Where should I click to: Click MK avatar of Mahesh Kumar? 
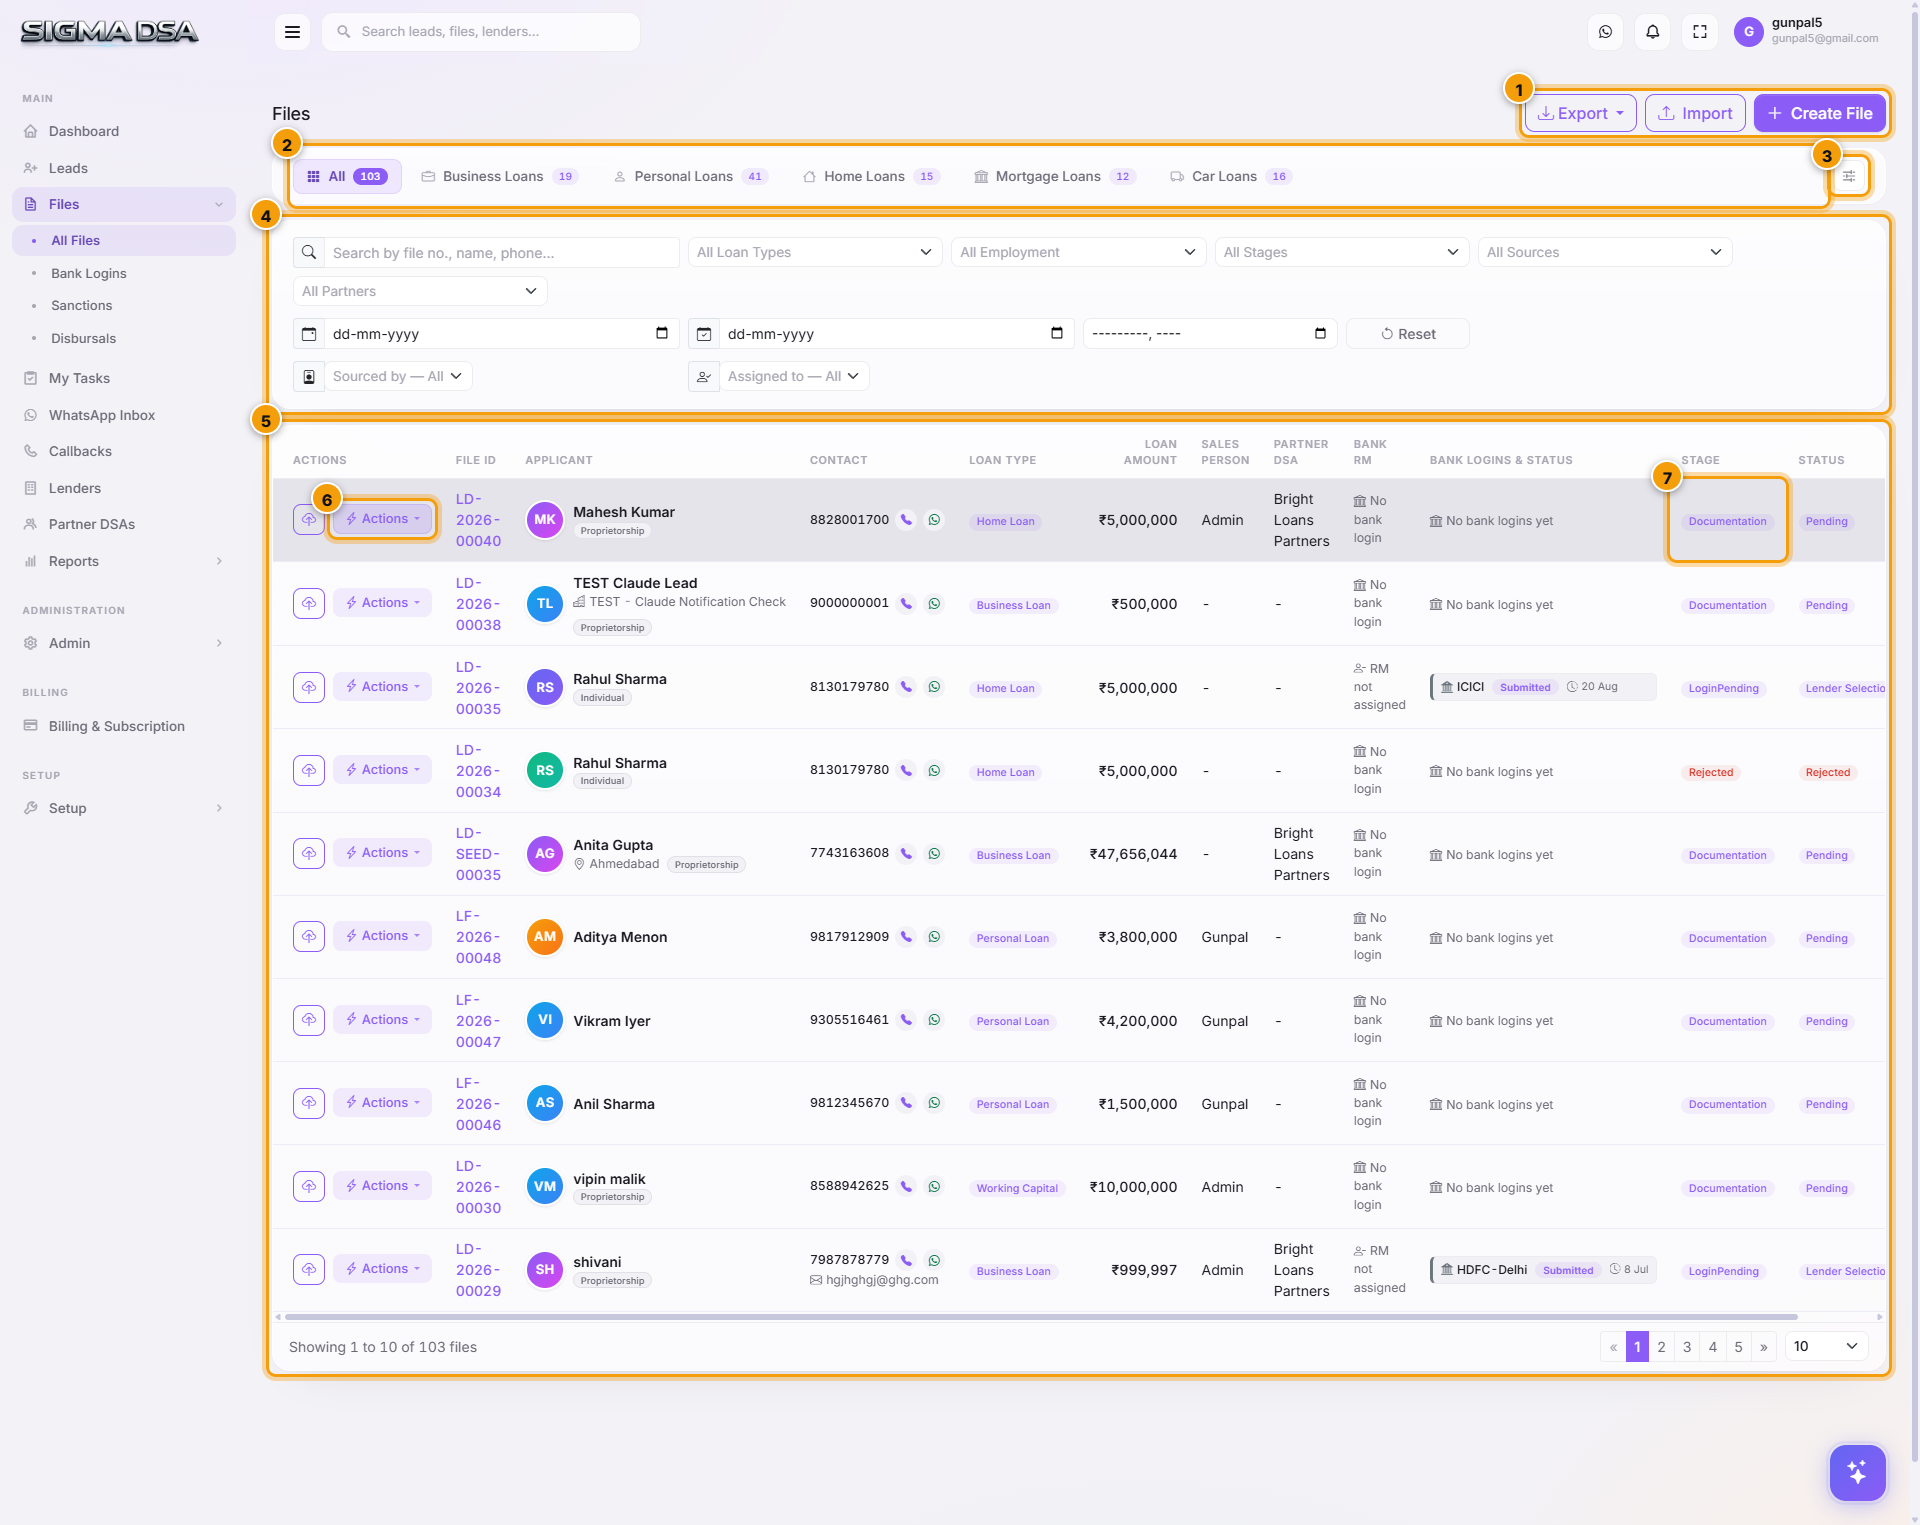[x=545, y=520]
